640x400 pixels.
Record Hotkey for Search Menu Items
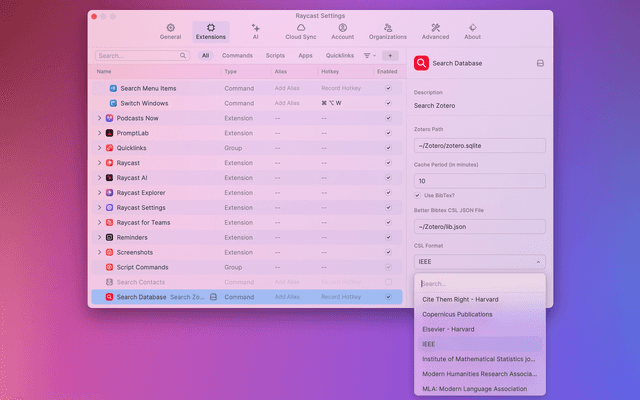340,88
